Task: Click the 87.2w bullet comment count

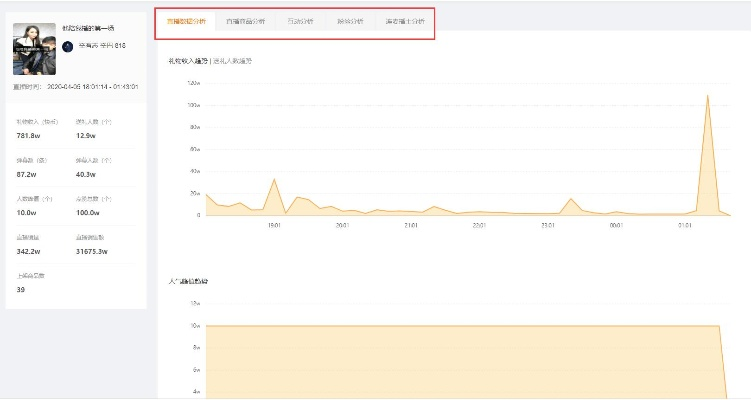Action: [x=28, y=174]
